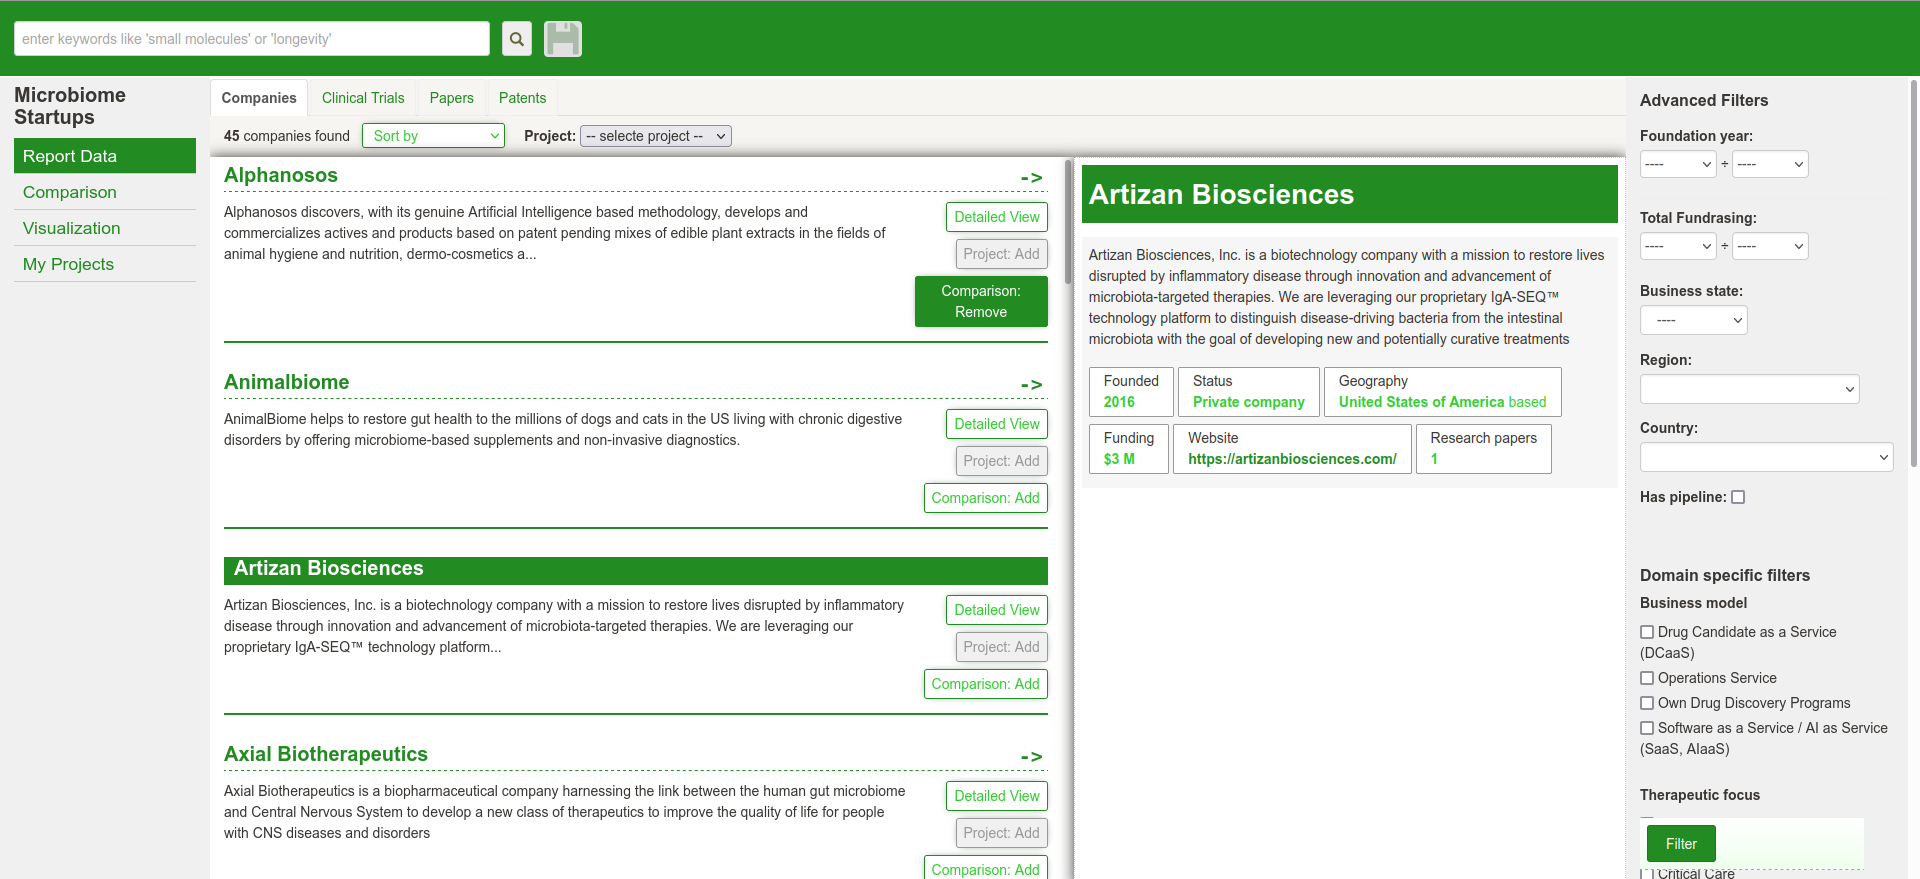Click 45 companies found text
This screenshot has width=1920, height=879.
[287, 136]
